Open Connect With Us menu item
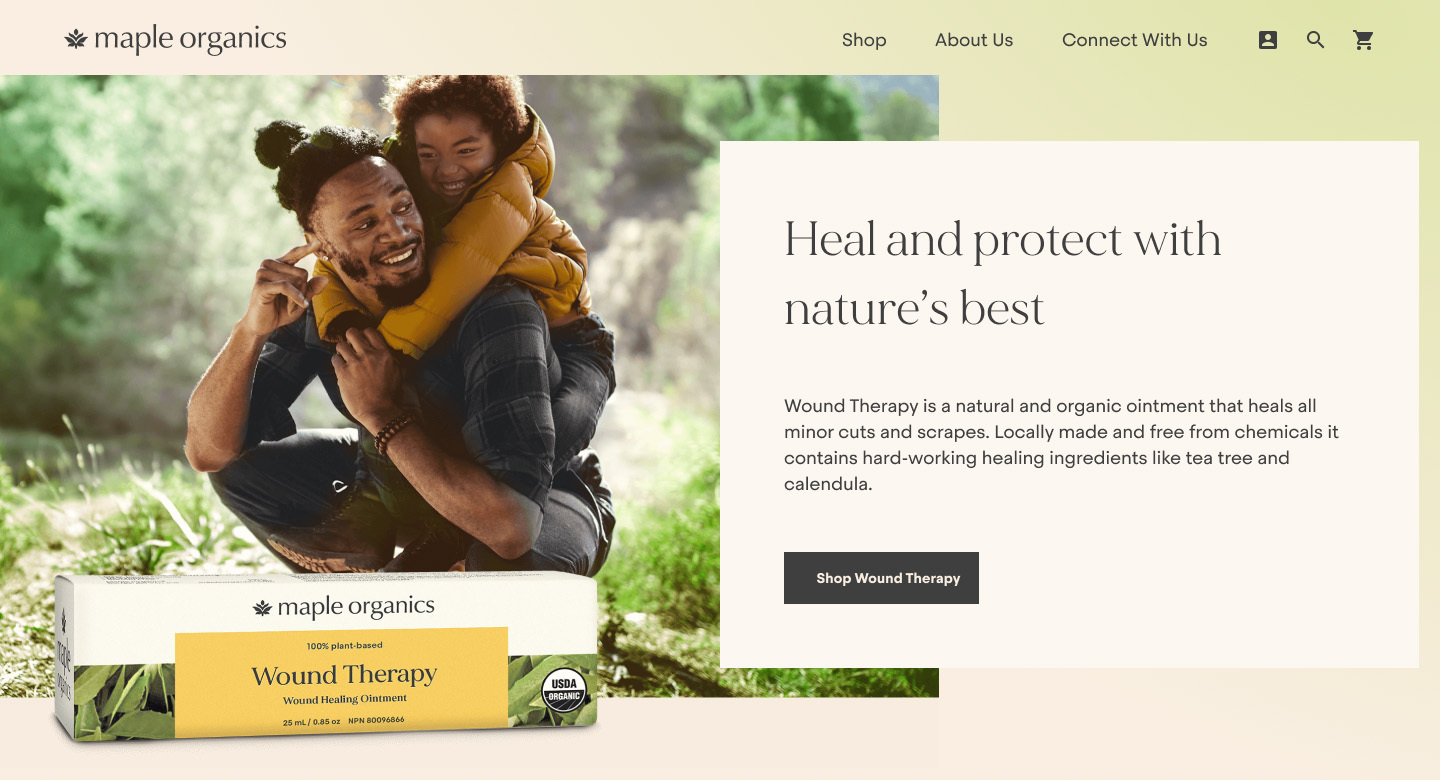 tap(1135, 40)
